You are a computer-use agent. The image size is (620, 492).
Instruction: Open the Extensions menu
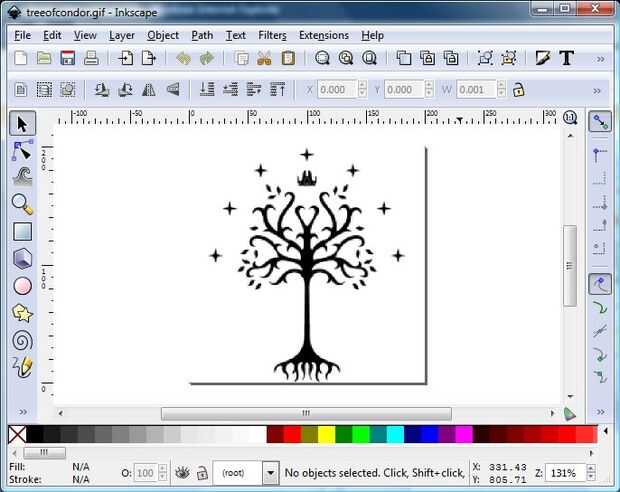coord(324,36)
